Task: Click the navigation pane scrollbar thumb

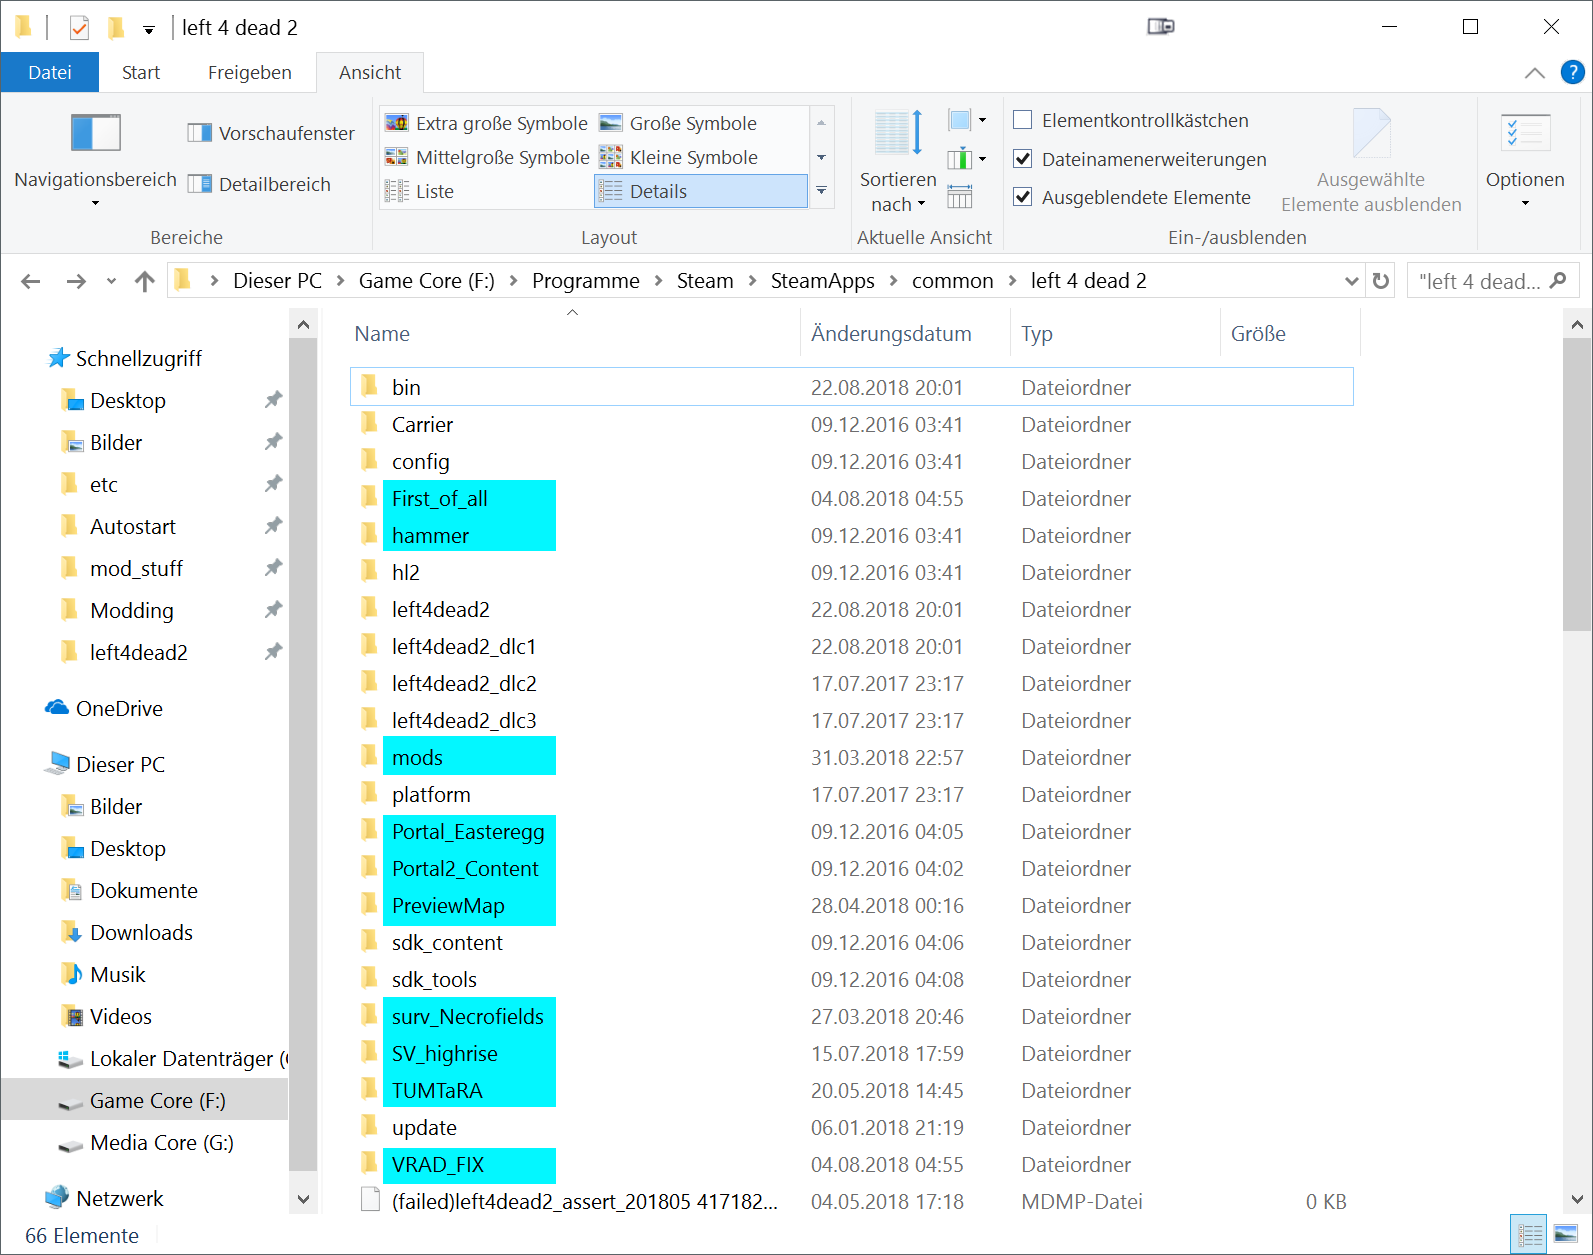Action: (x=303, y=754)
